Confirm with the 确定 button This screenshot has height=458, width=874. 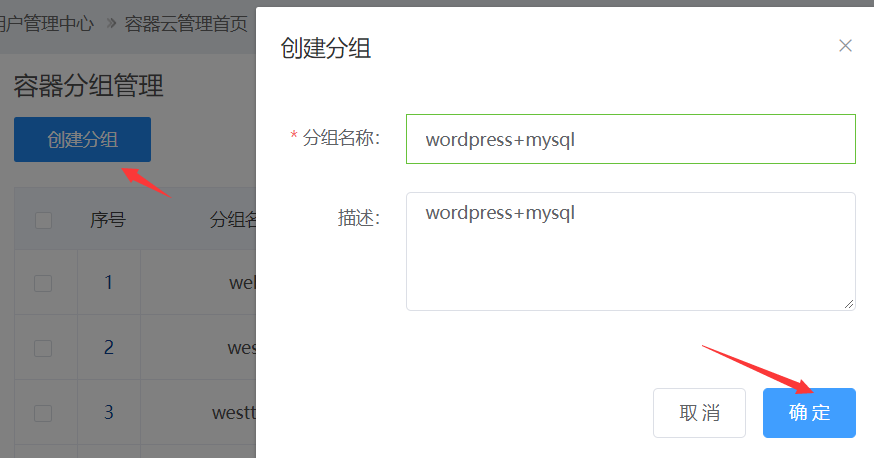pos(808,413)
